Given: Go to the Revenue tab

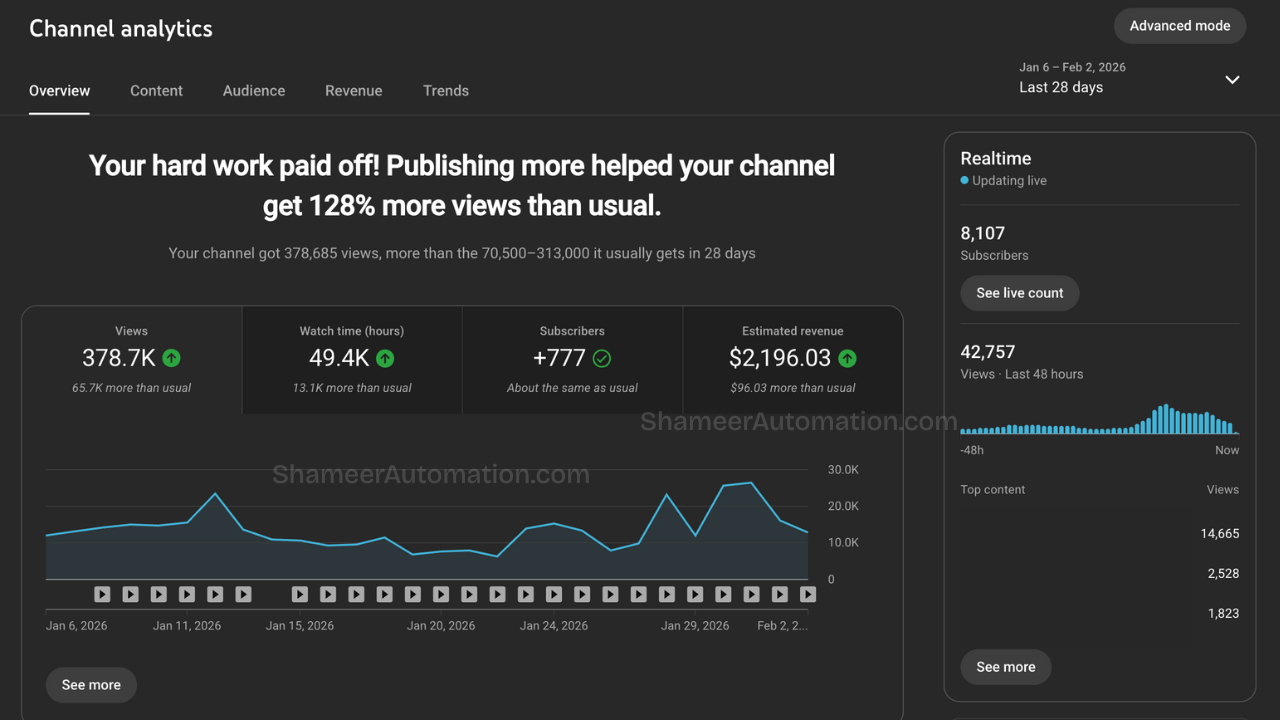Looking at the screenshot, I should (x=353, y=91).
